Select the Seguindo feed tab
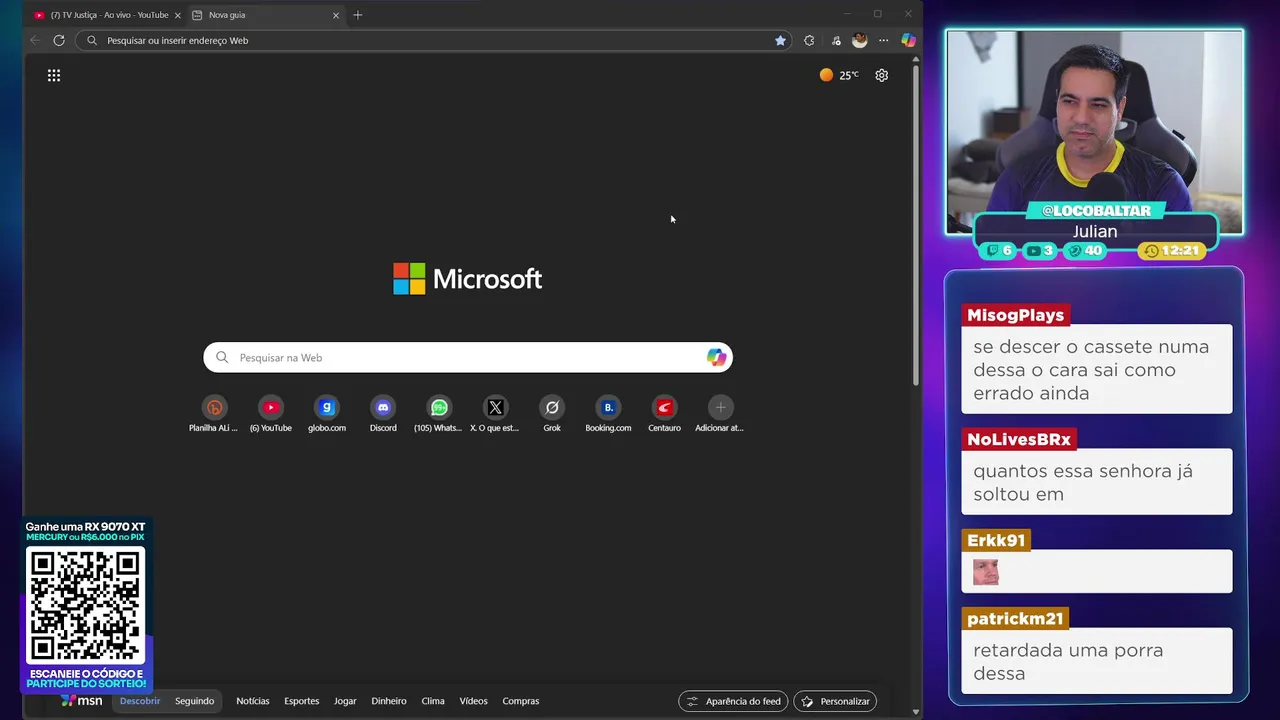This screenshot has width=1280, height=720. click(x=195, y=701)
